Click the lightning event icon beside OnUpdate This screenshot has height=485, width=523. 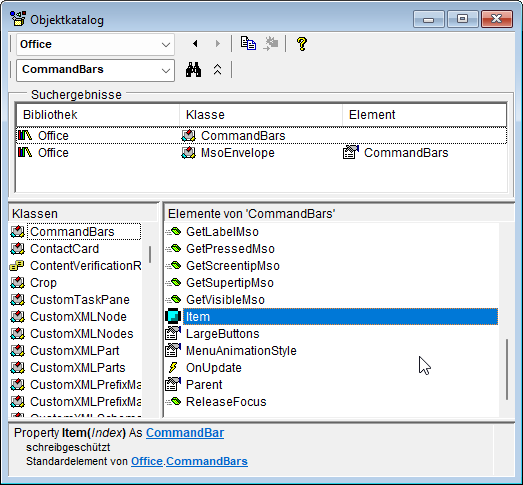tap(173, 368)
